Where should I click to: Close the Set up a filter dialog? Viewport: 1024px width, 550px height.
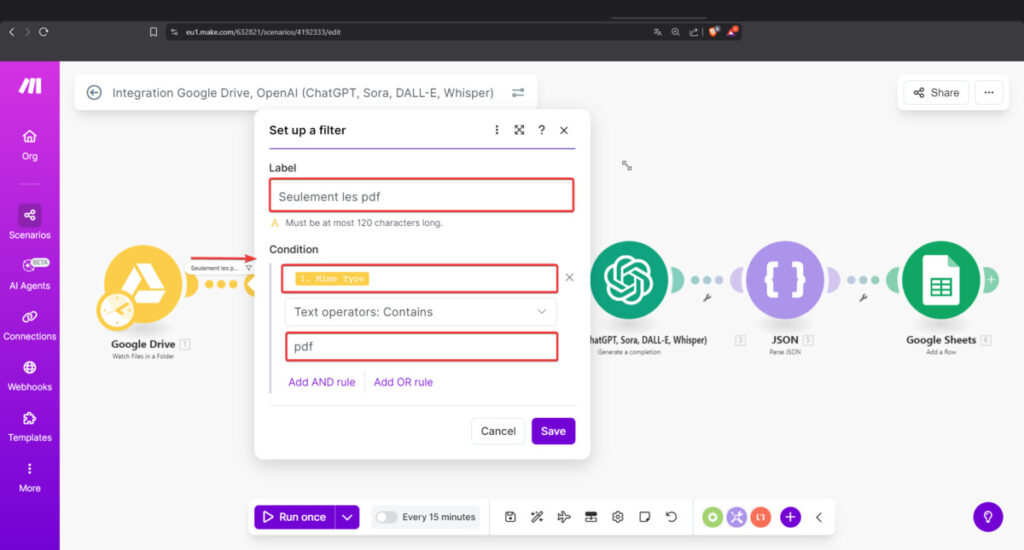point(564,130)
